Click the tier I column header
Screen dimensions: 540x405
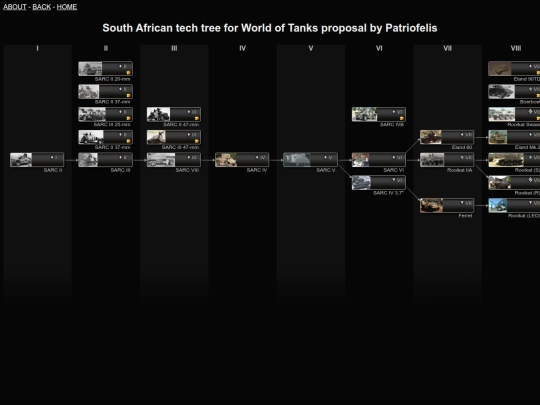click(x=37, y=48)
